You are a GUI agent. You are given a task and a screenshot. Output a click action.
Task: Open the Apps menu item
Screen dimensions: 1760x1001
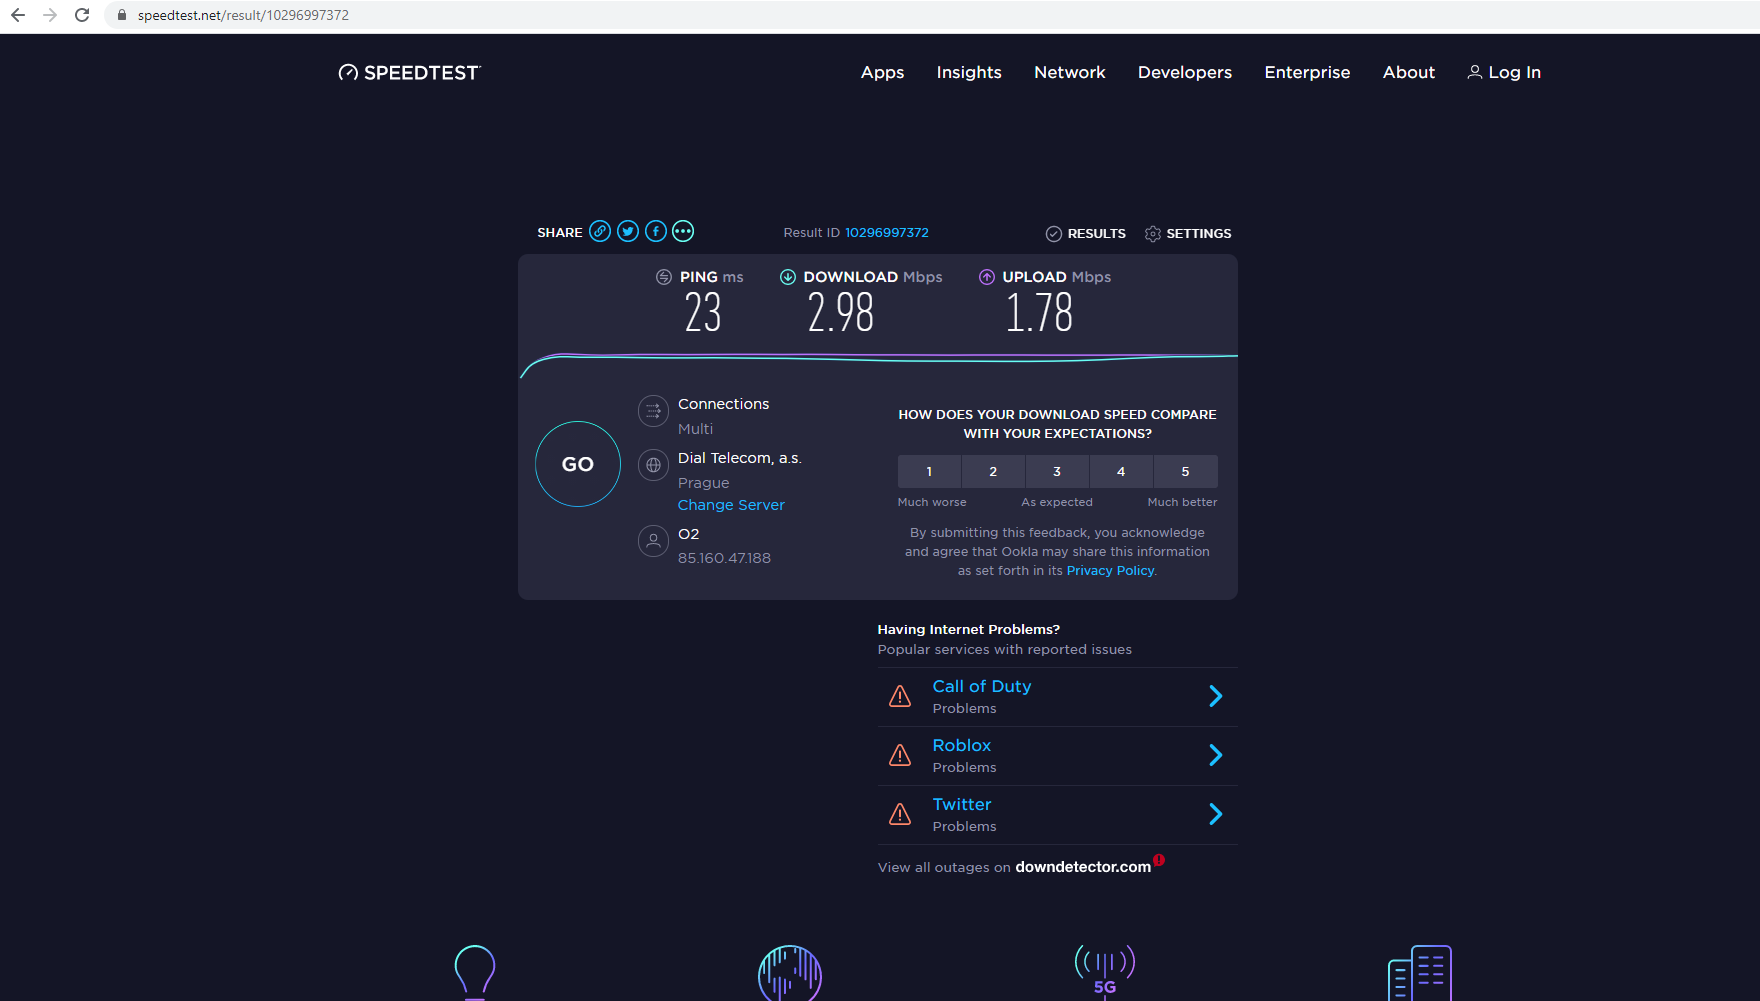tap(882, 72)
